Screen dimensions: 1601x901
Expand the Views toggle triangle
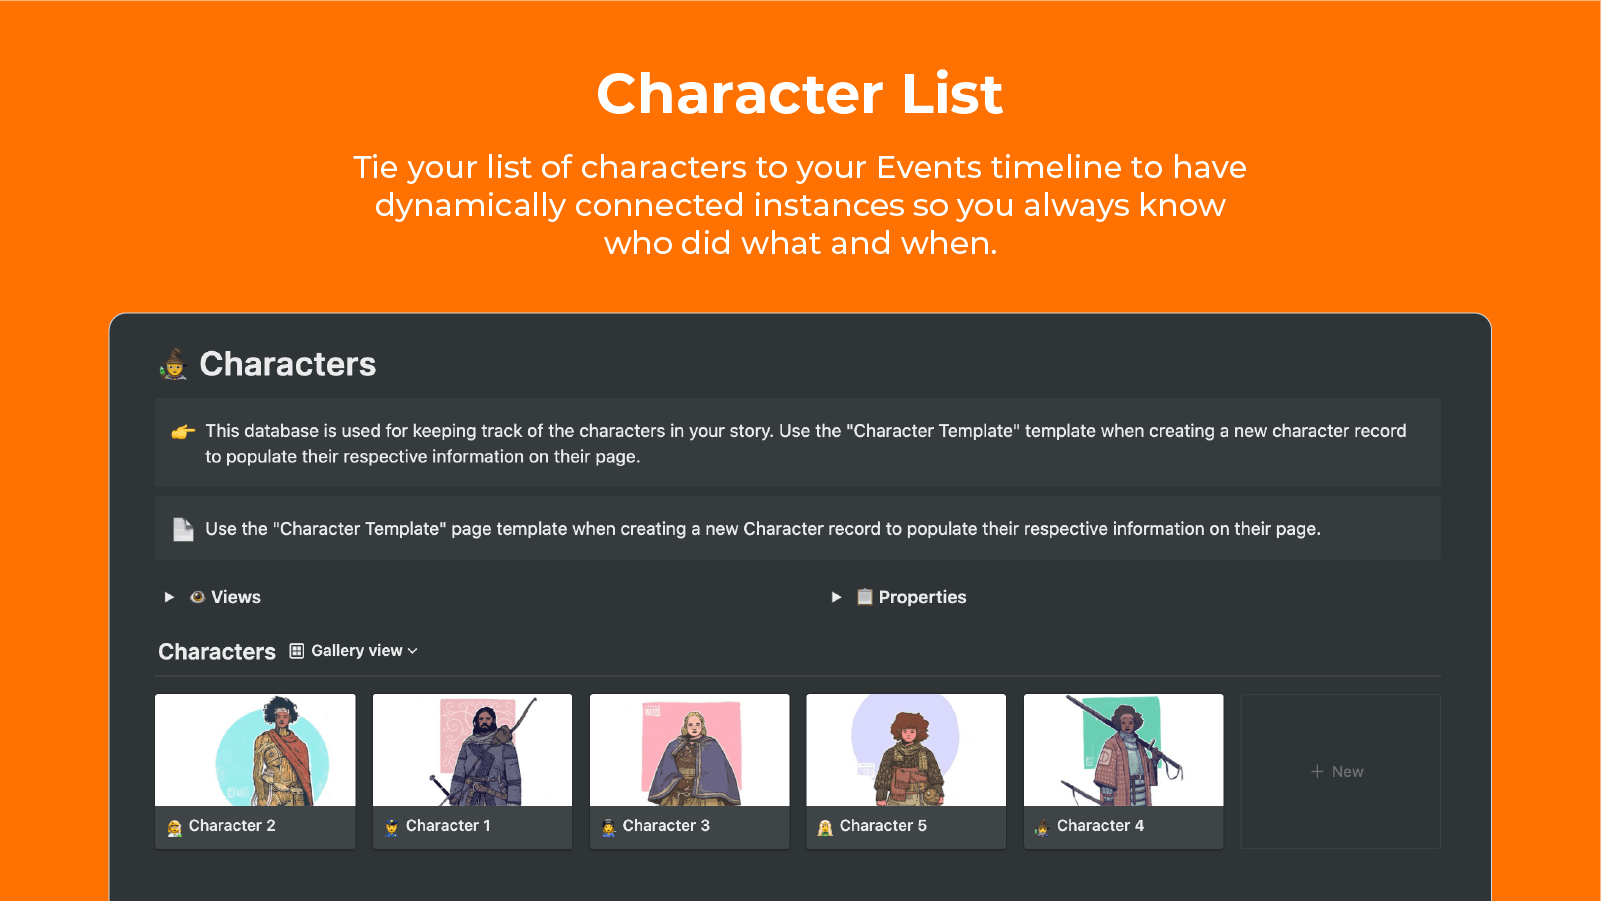coord(169,597)
